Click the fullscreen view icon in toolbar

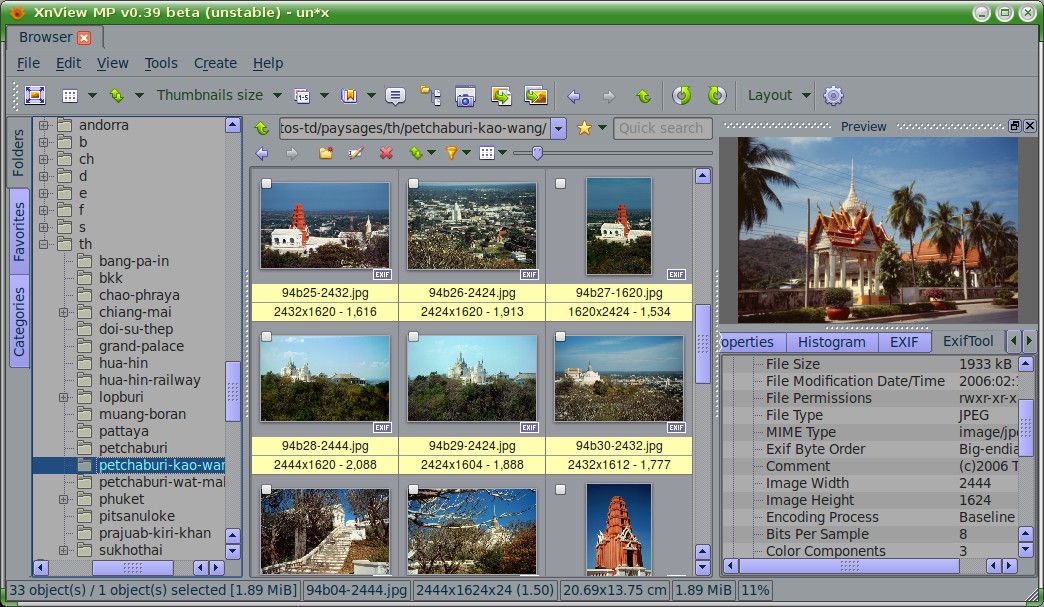(x=35, y=96)
